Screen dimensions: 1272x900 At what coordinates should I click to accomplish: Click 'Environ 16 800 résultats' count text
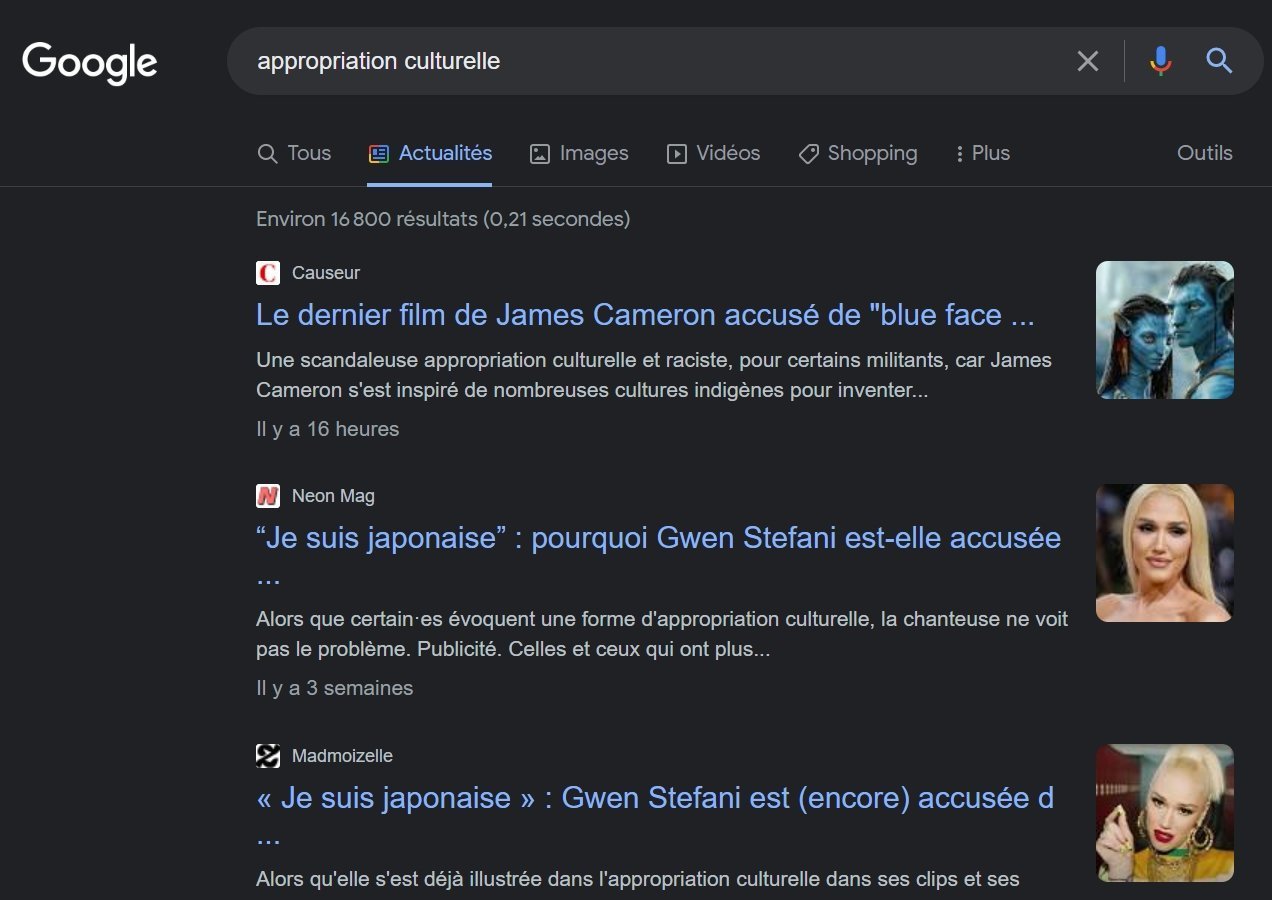click(443, 219)
